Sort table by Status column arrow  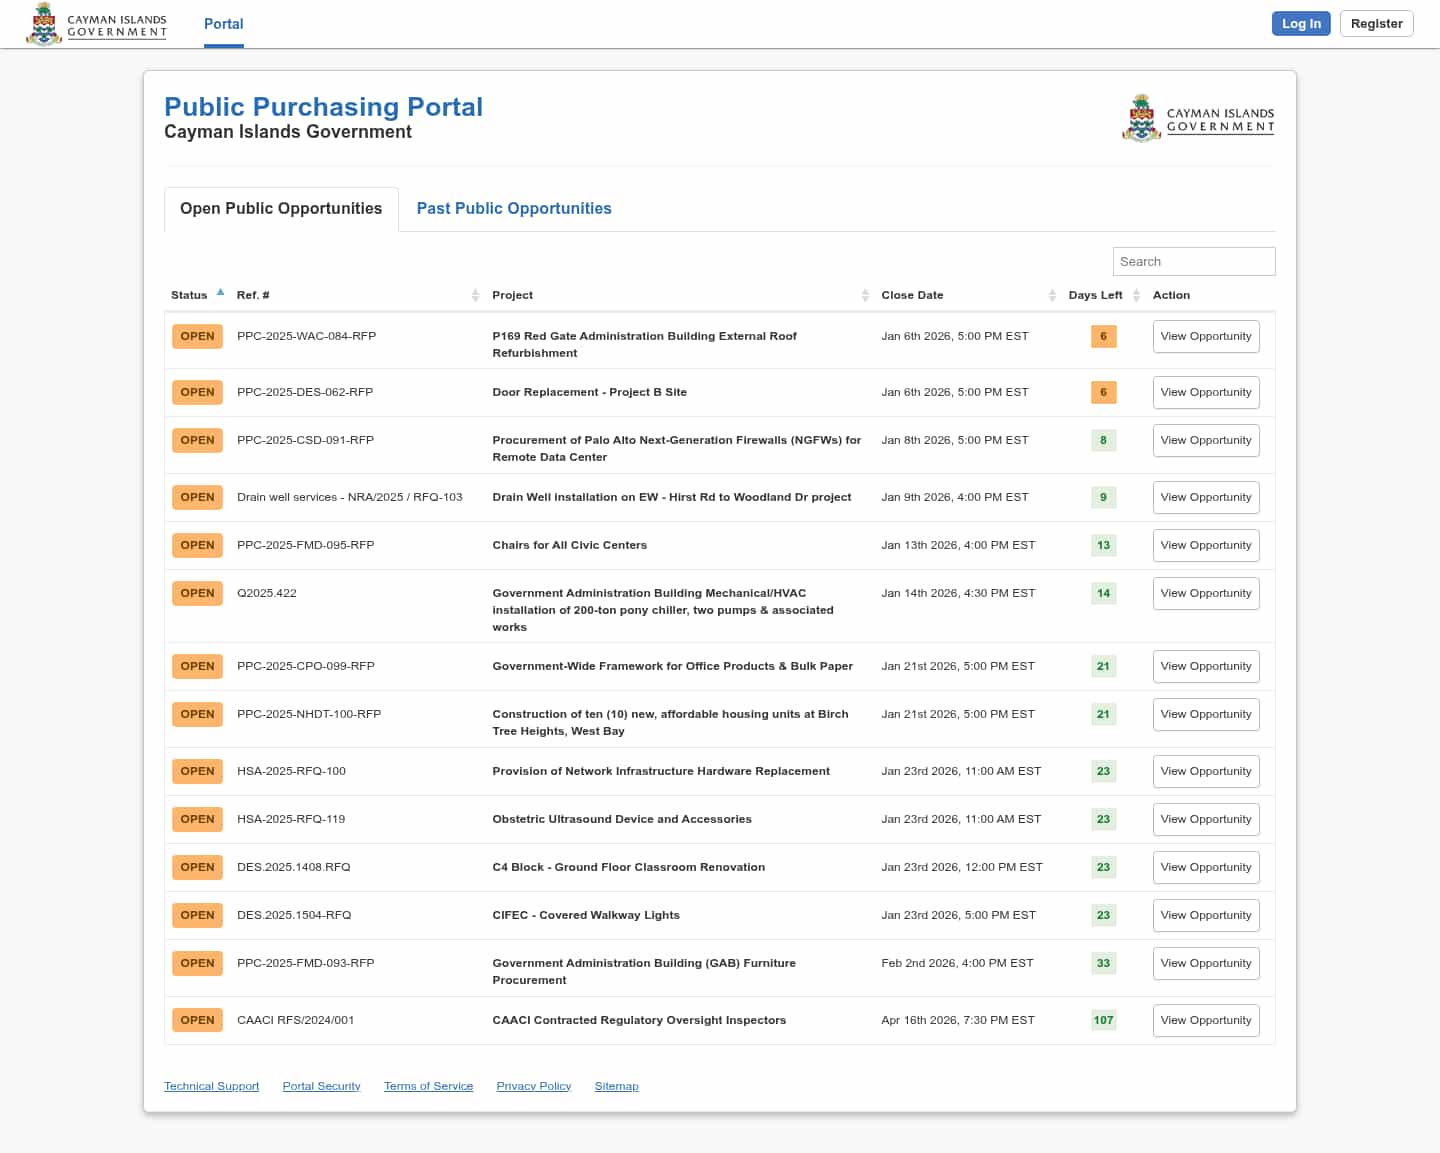(x=220, y=293)
